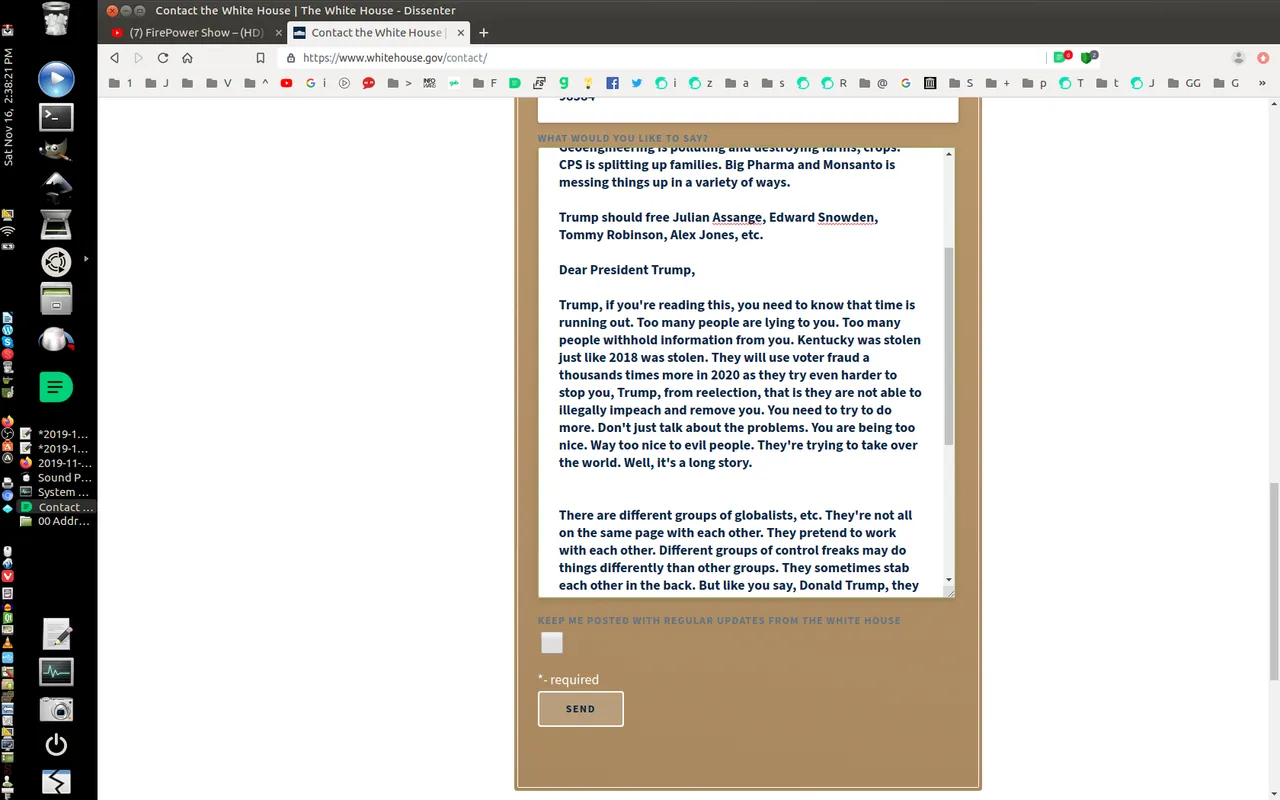This screenshot has height=800, width=1280.
Task: Launch the Terminal from the dock
Action: [x=56, y=117]
